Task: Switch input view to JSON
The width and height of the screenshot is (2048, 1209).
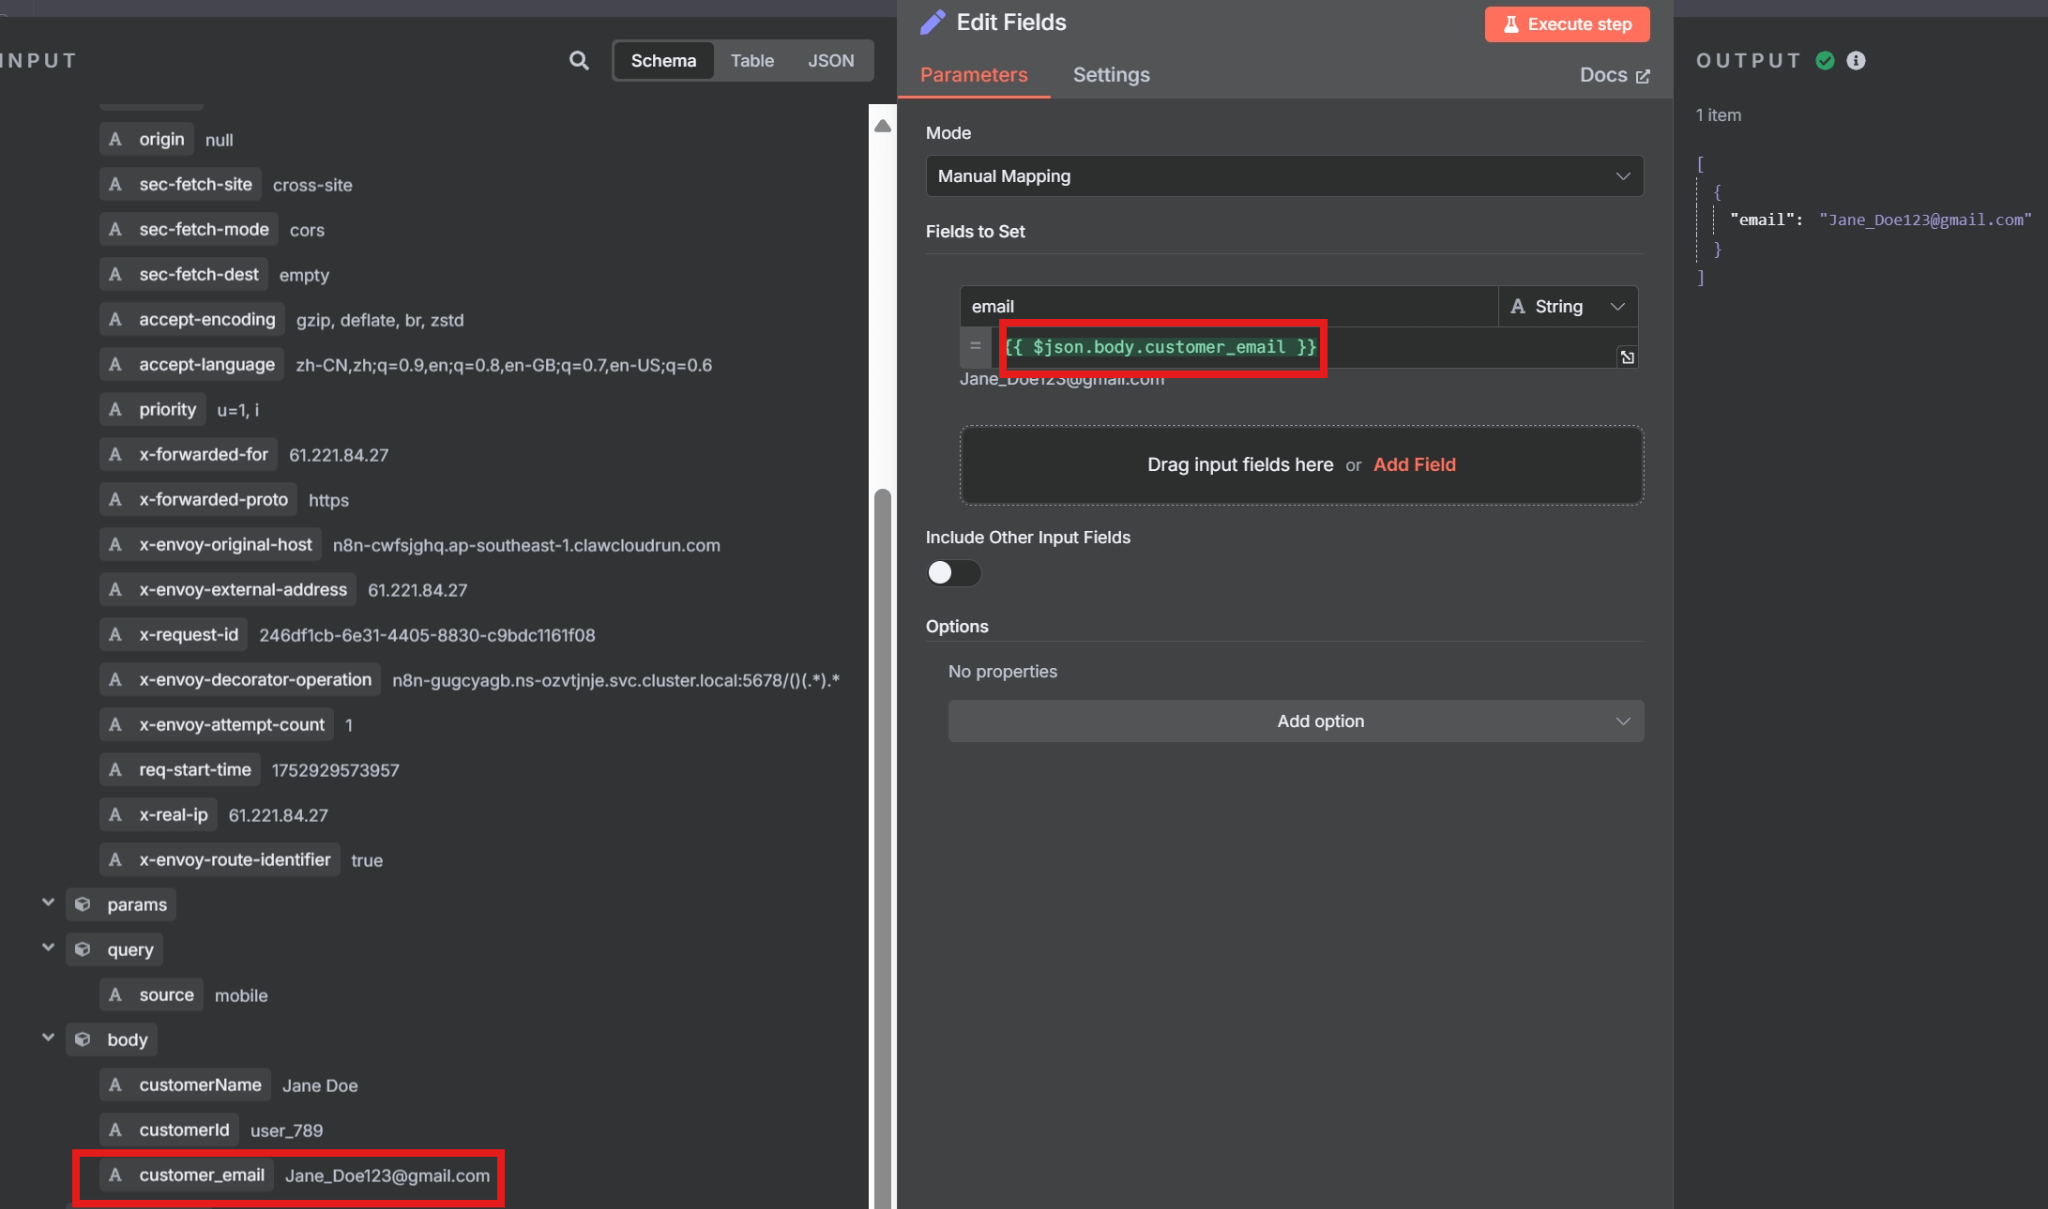Action: tap(831, 61)
